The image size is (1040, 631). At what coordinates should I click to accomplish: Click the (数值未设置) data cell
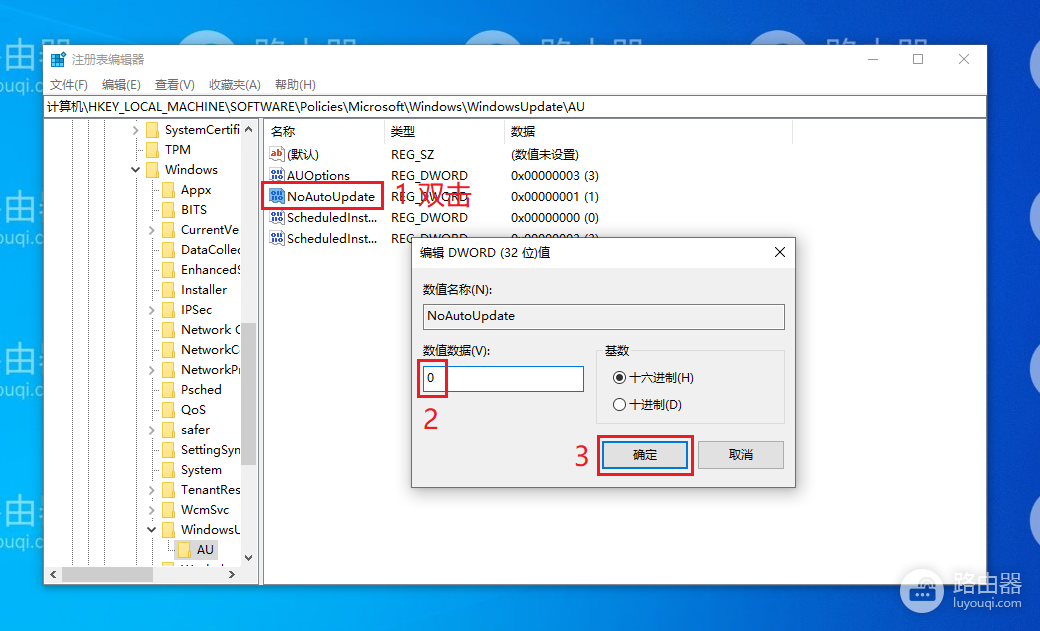(545, 155)
